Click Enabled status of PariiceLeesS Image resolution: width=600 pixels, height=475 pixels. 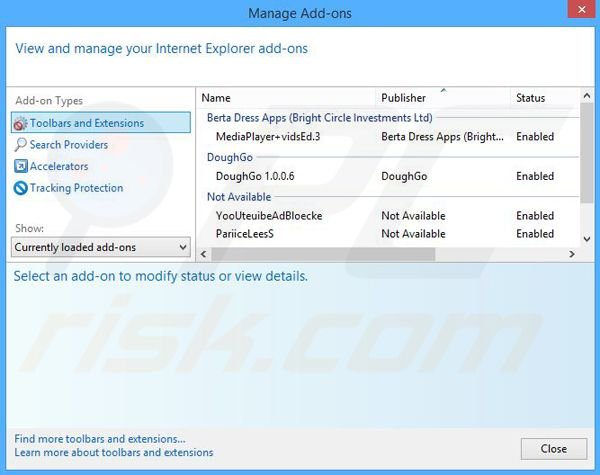[x=535, y=233]
